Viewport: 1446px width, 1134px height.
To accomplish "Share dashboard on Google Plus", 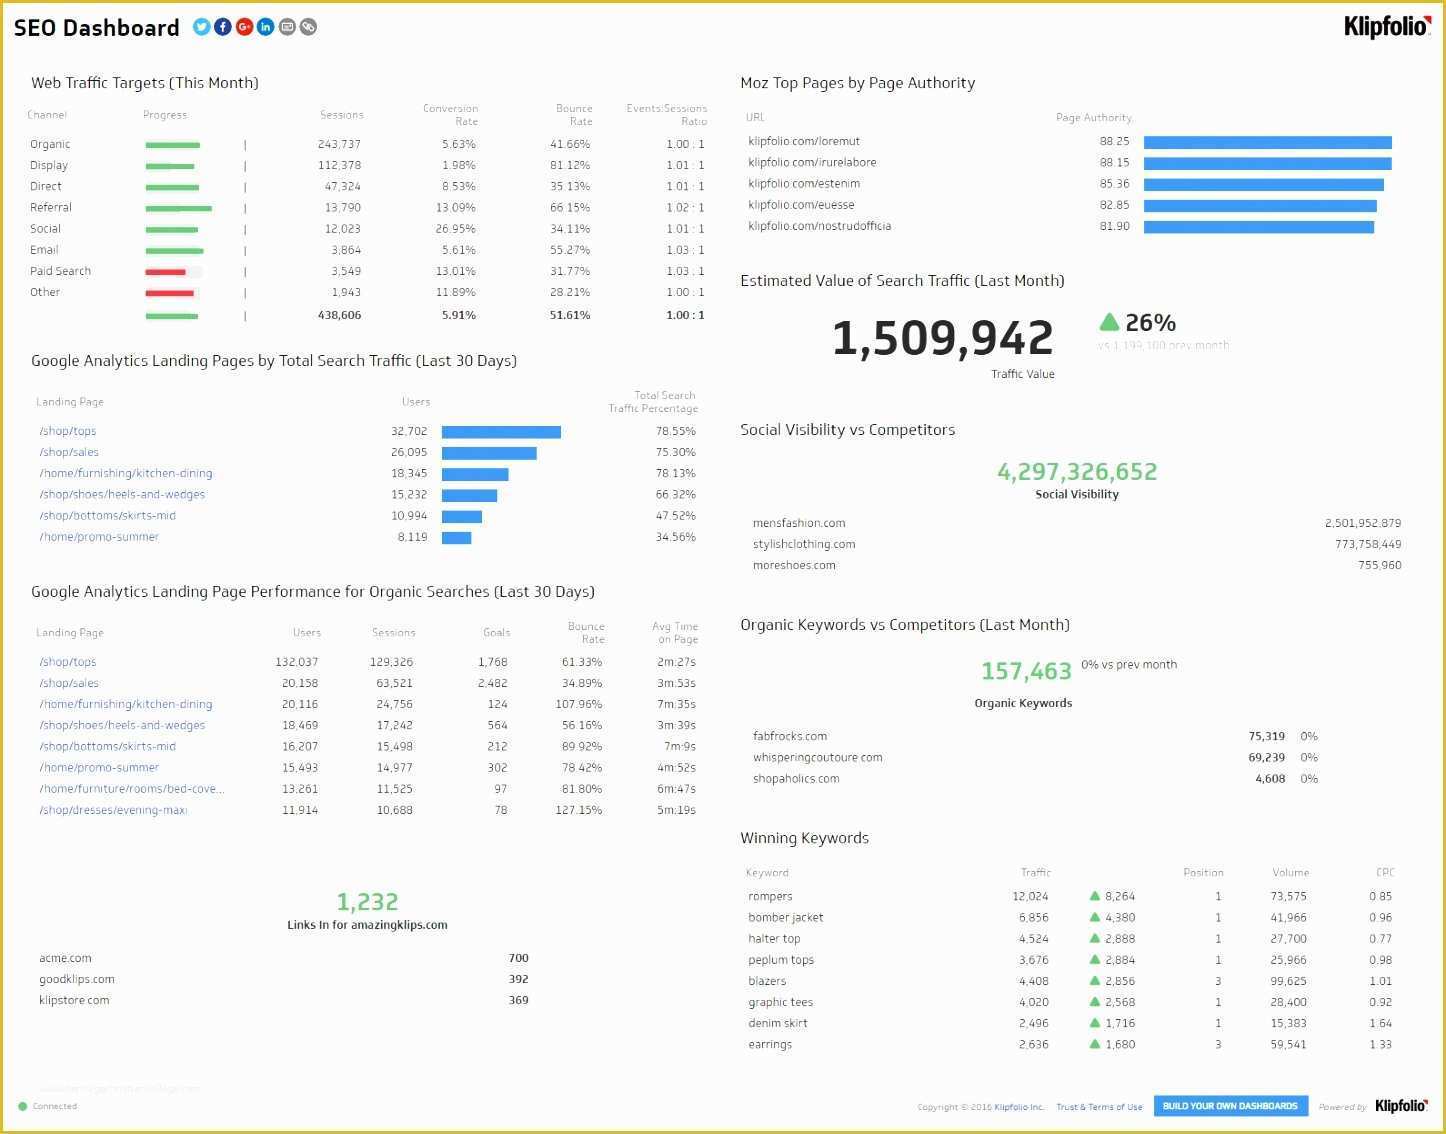I will click(244, 27).
